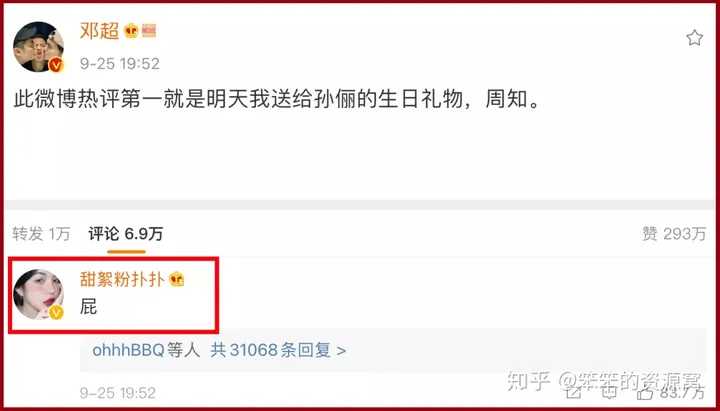The height and width of the screenshot is (411, 720).
Task: Click the crown badge beside 甜絮粉扑扑
Action: coord(176,279)
